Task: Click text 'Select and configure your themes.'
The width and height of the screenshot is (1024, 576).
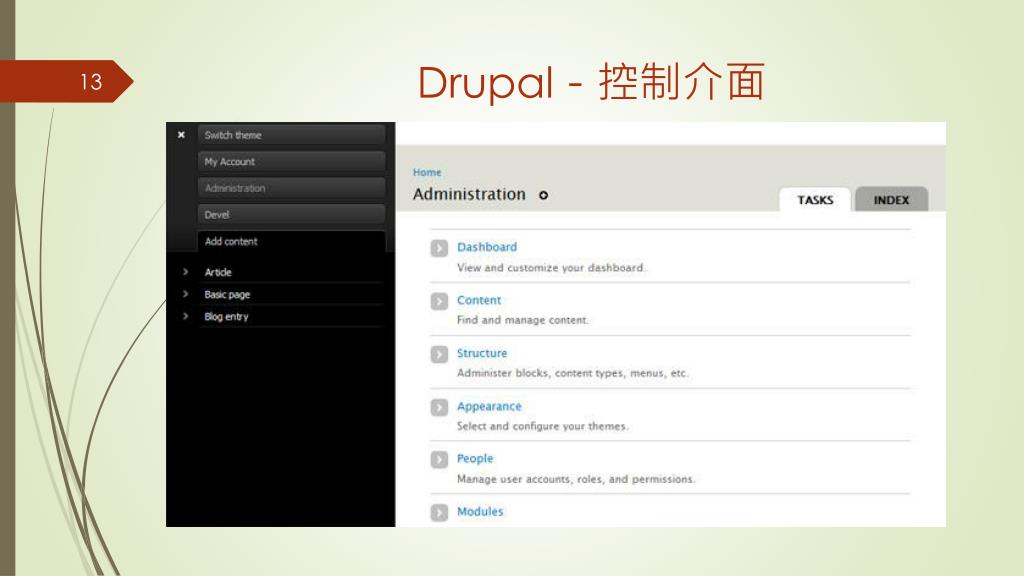Action: click(x=543, y=426)
